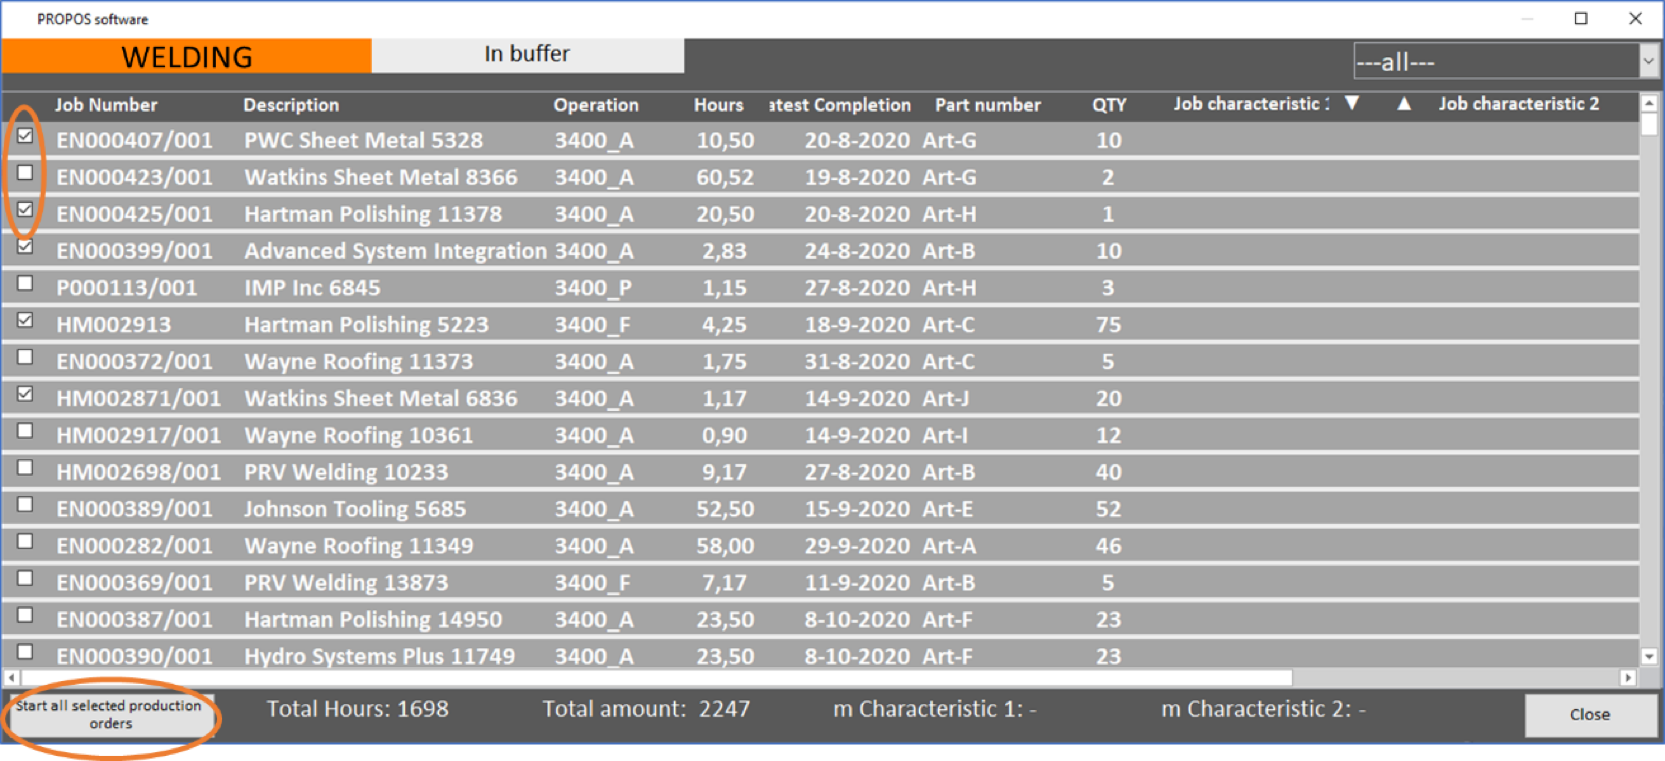
Task: Select the Johnson Tooling 5685 description
Action: tap(355, 509)
